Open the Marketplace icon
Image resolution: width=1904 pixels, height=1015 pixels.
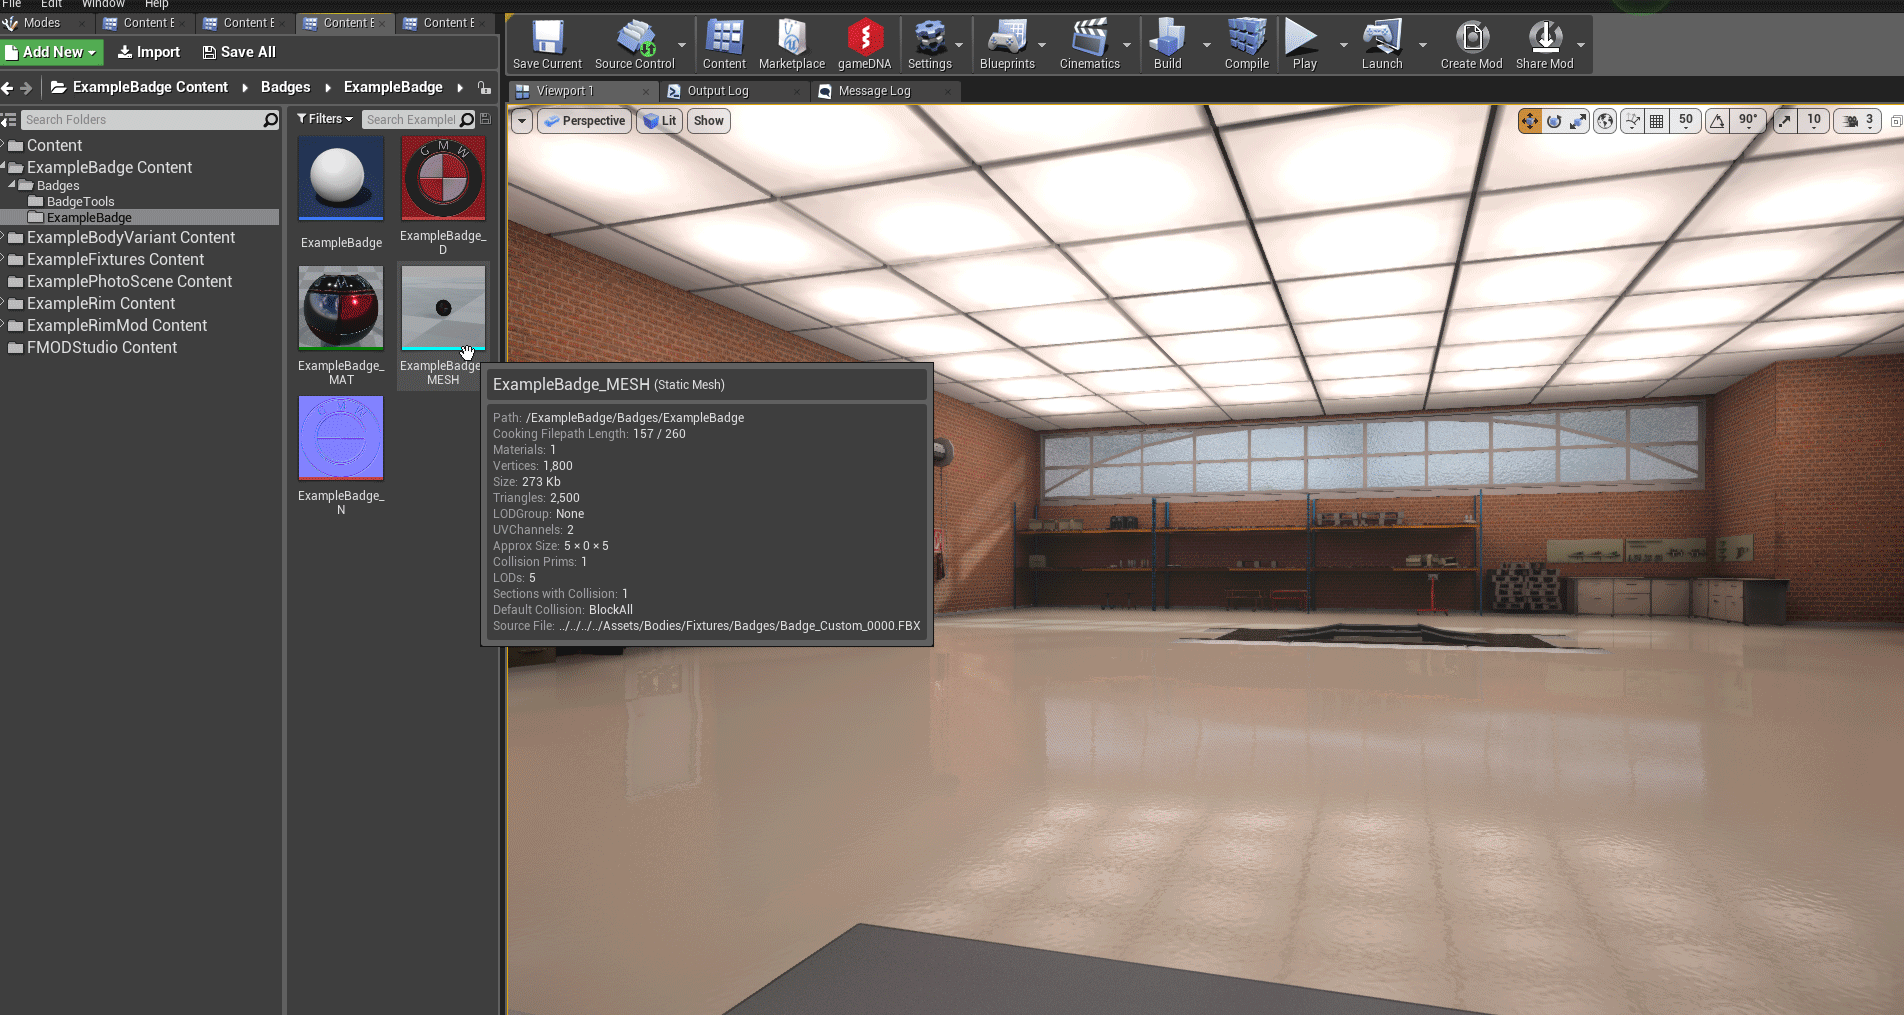pos(791,45)
